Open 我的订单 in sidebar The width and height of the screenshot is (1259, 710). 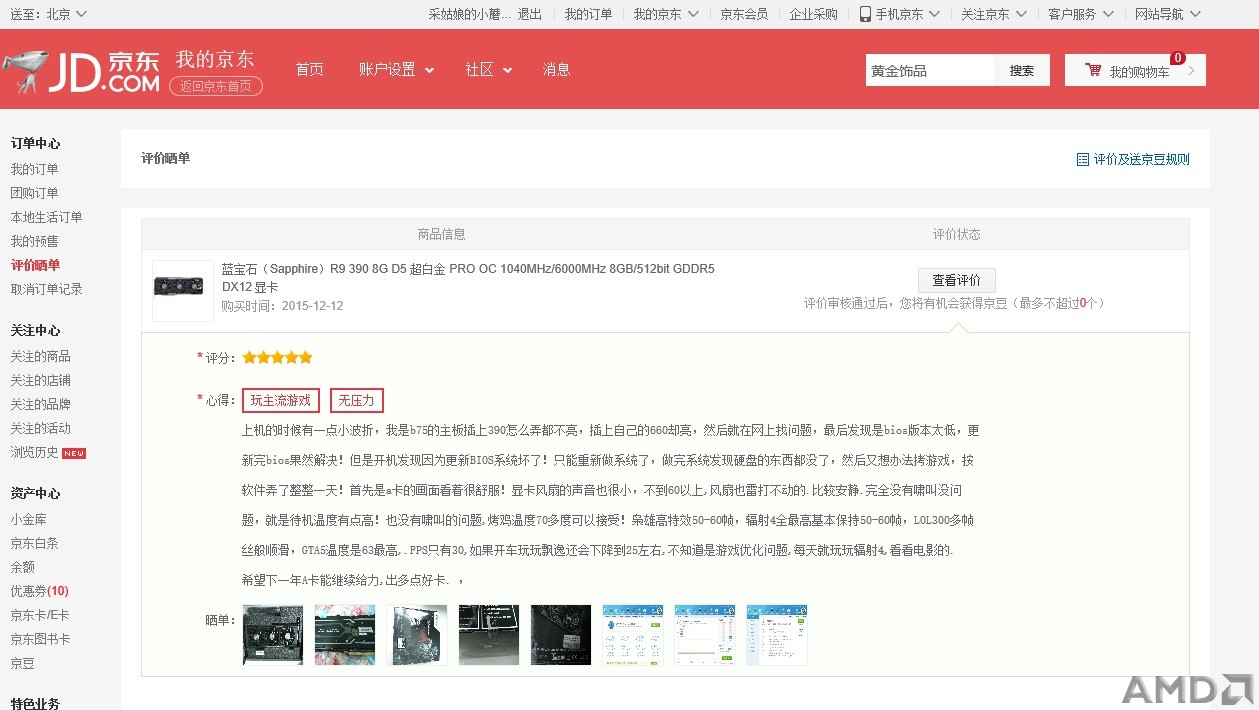click(x=35, y=169)
